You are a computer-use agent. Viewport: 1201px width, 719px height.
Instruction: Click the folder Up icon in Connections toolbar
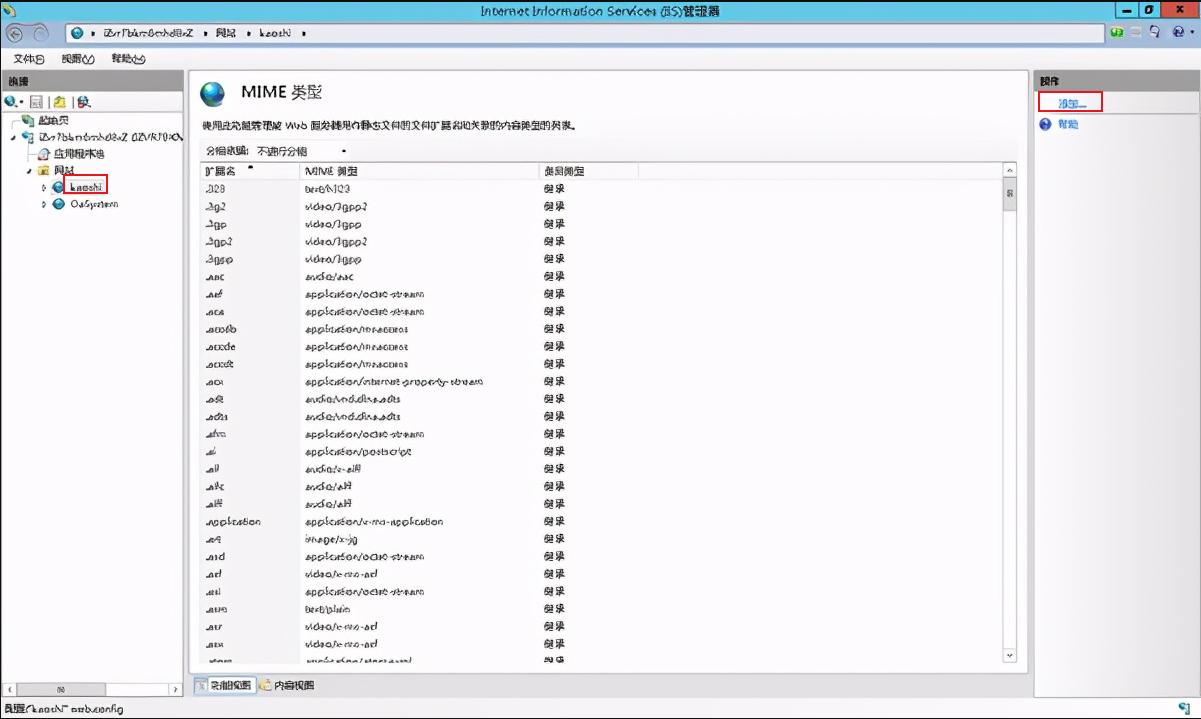(60, 102)
